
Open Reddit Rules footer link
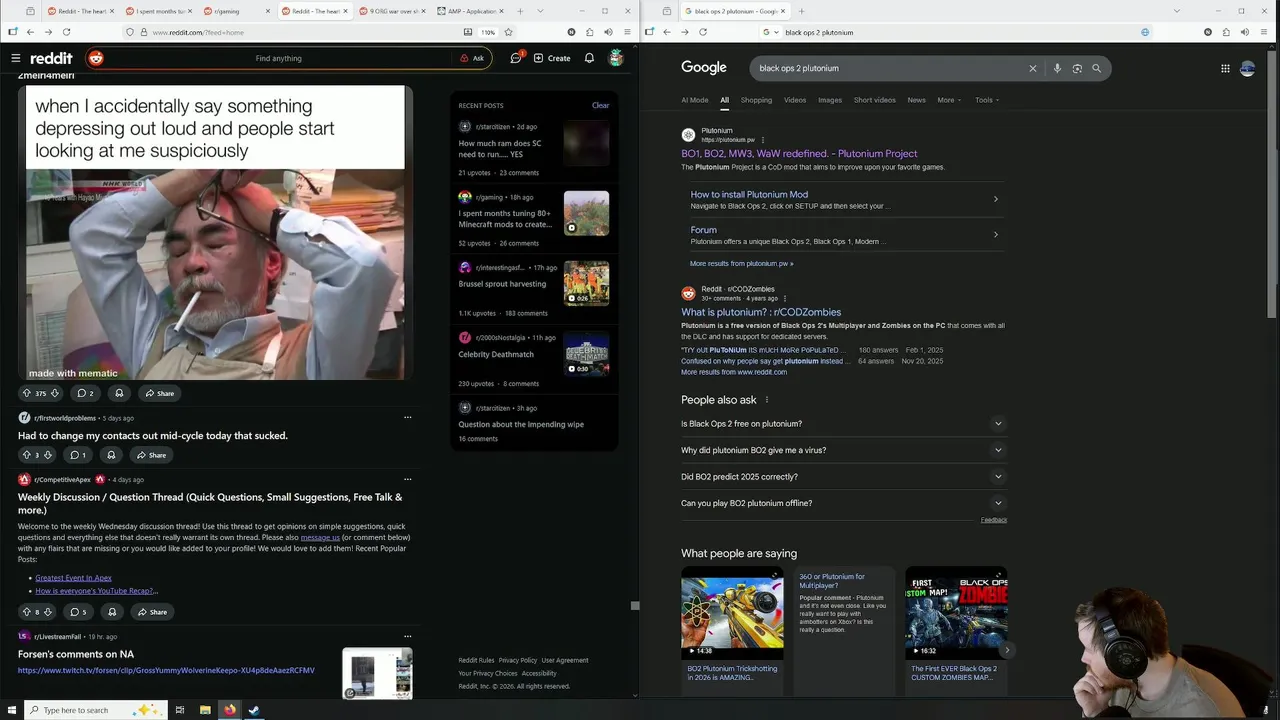(x=476, y=660)
